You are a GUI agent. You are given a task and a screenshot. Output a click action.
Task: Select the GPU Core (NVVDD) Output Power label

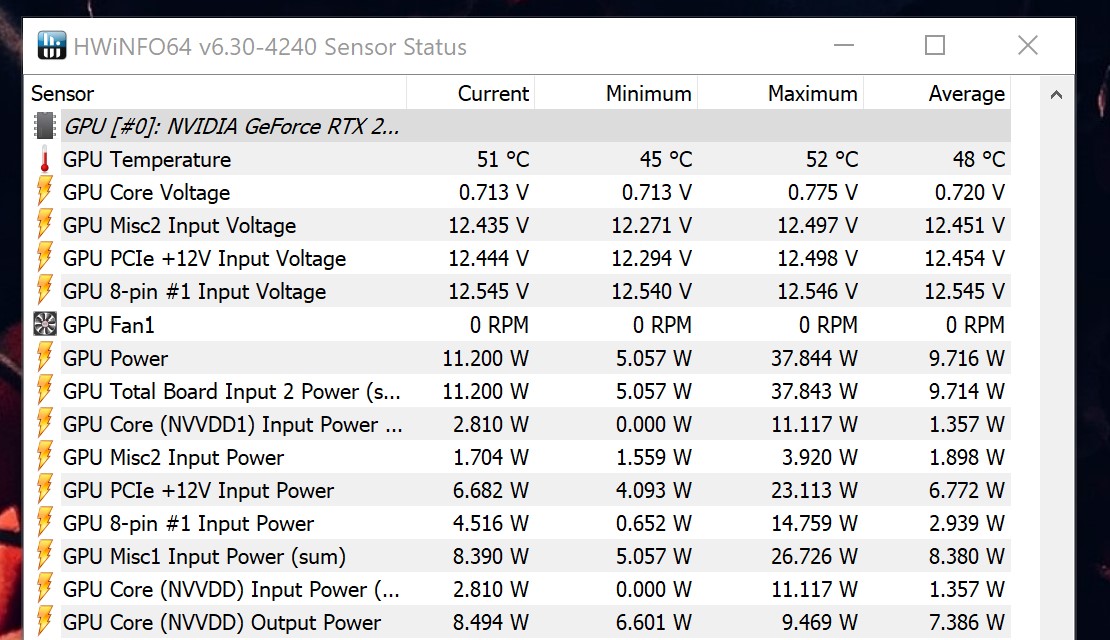[222, 622]
